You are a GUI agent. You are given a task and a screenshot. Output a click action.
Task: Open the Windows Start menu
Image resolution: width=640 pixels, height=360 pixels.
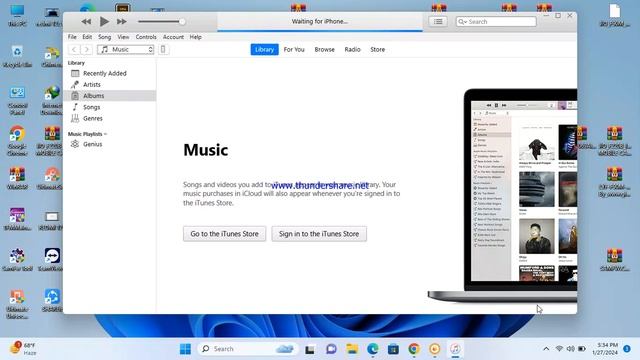(x=185, y=349)
